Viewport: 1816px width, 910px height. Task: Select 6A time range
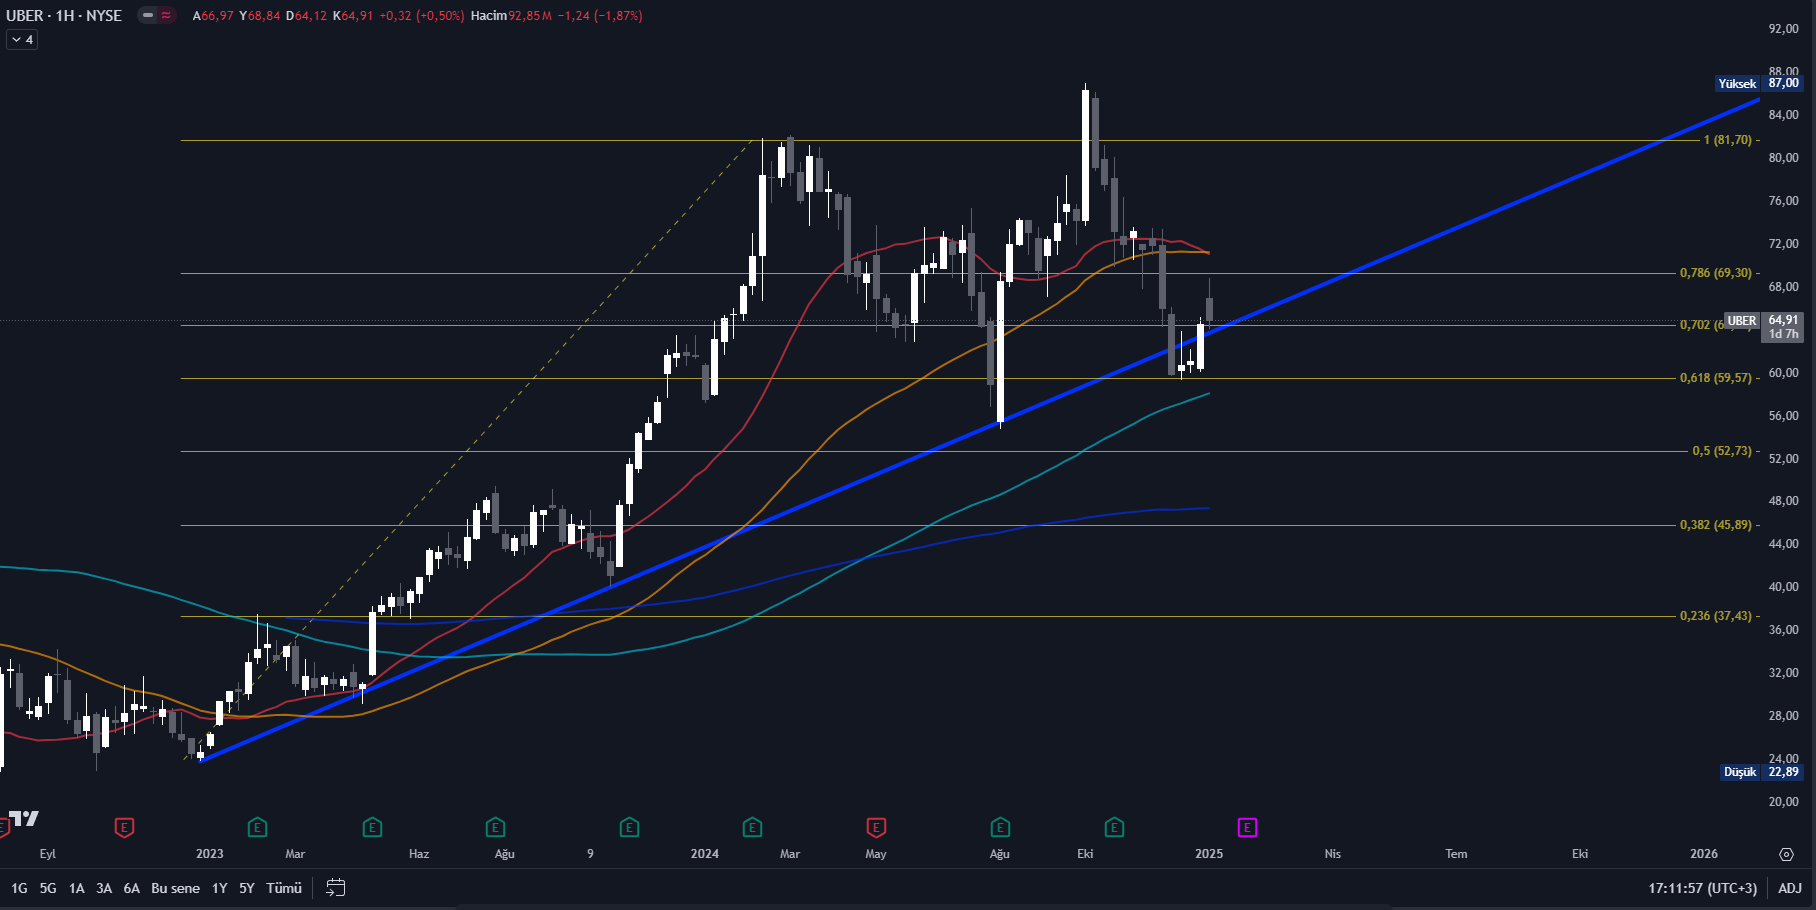coord(131,888)
